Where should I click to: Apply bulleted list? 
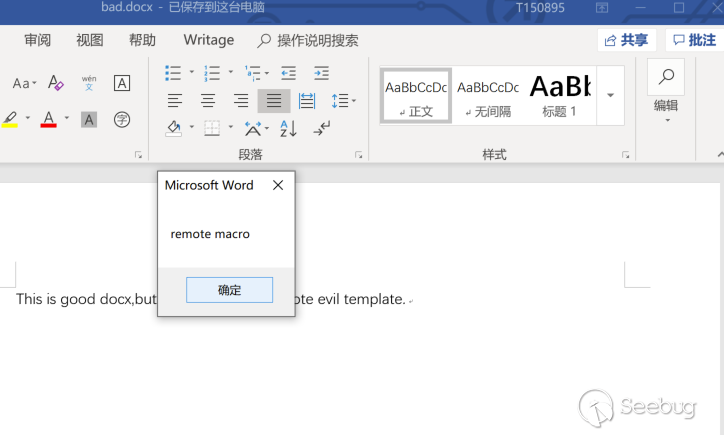173,73
